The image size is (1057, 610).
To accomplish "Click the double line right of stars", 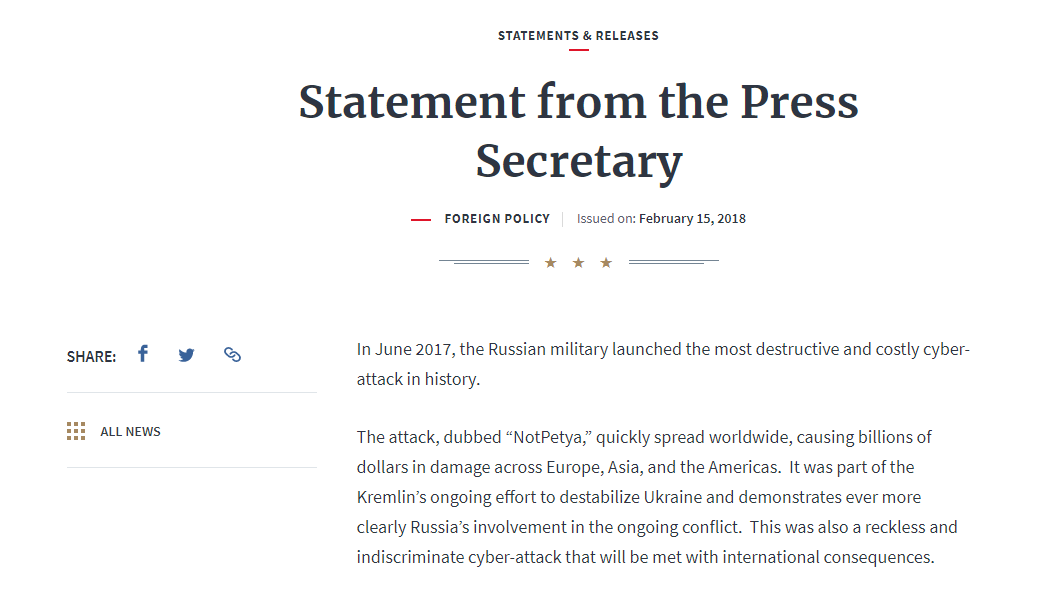I will point(673,262).
